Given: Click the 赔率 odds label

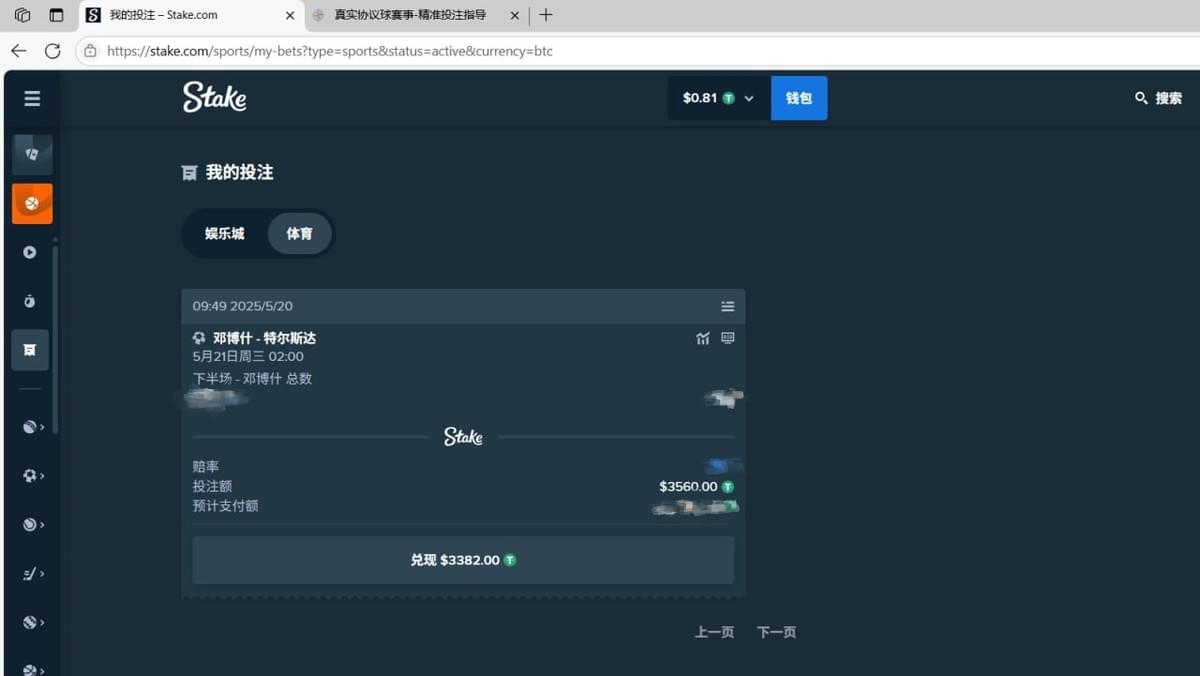Looking at the screenshot, I should pyautogui.click(x=206, y=467).
